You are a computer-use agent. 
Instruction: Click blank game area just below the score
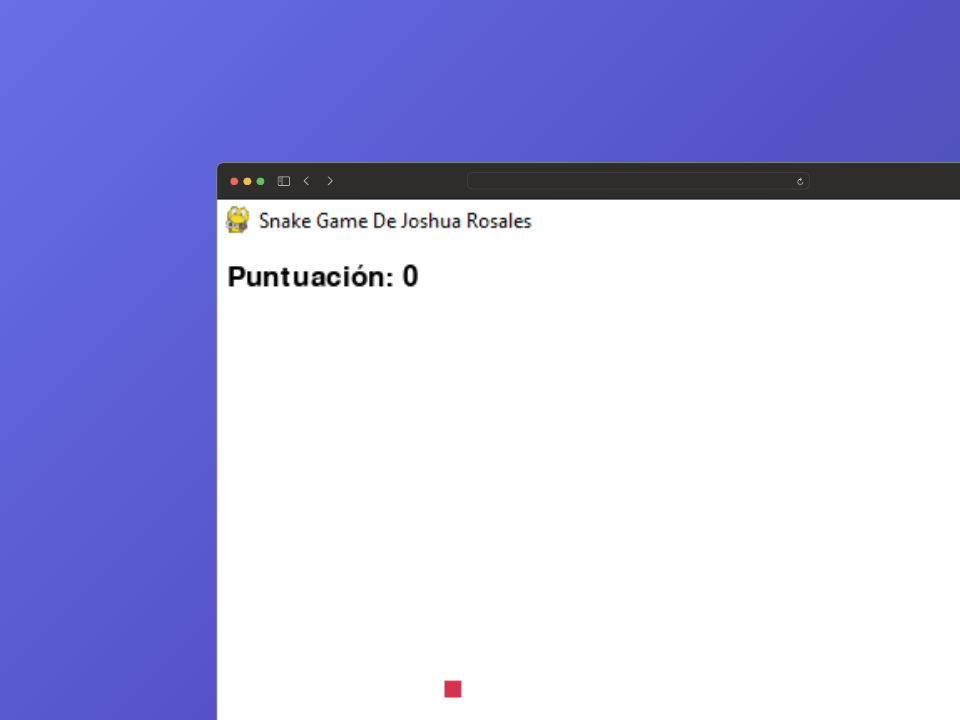click(320, 330)
